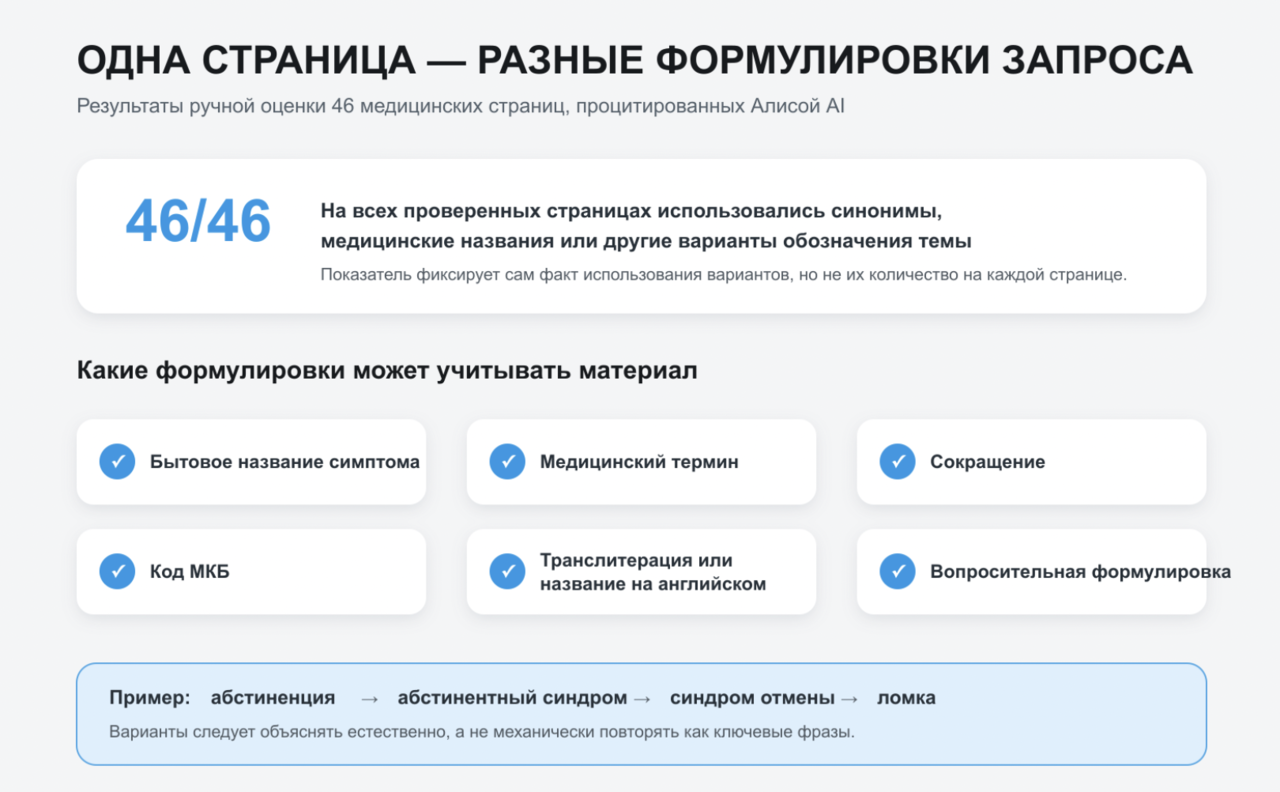
Task: Click the checkmark icon beside Бытовое название симптома
Action: [117, 462]
